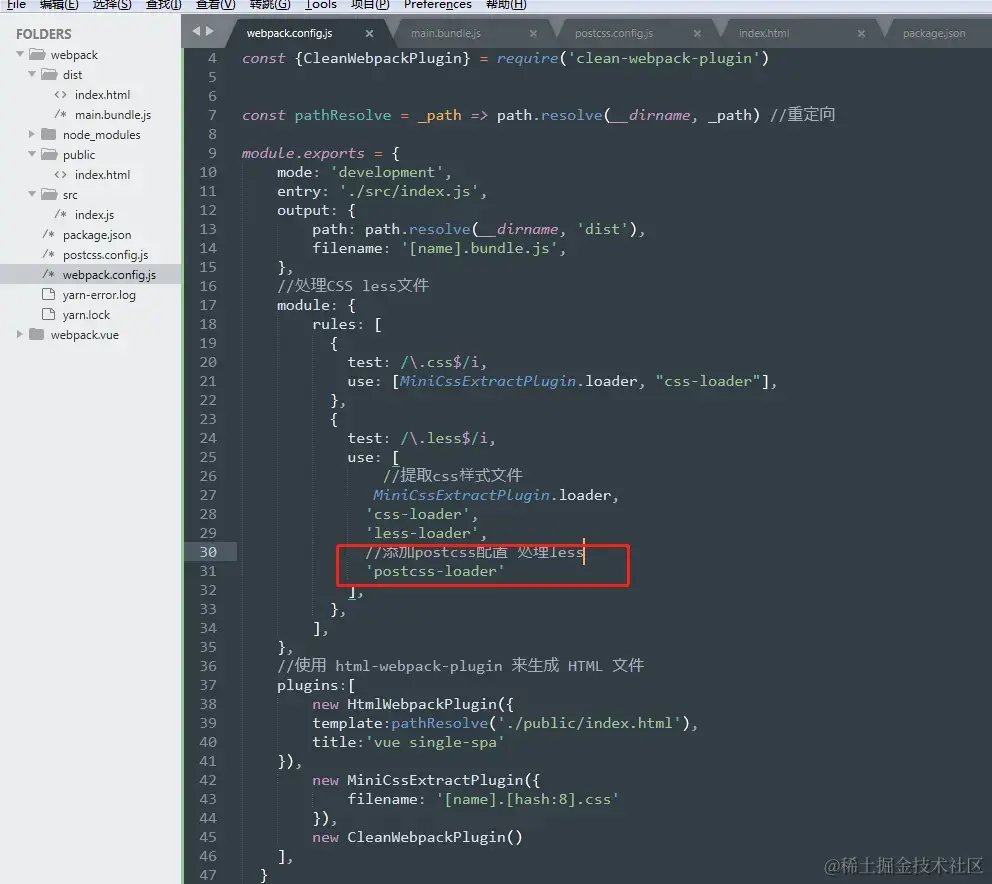The image size is (992, 884).
Task: Click code icon beside src index.js
Action: click(x=61, y=214)
